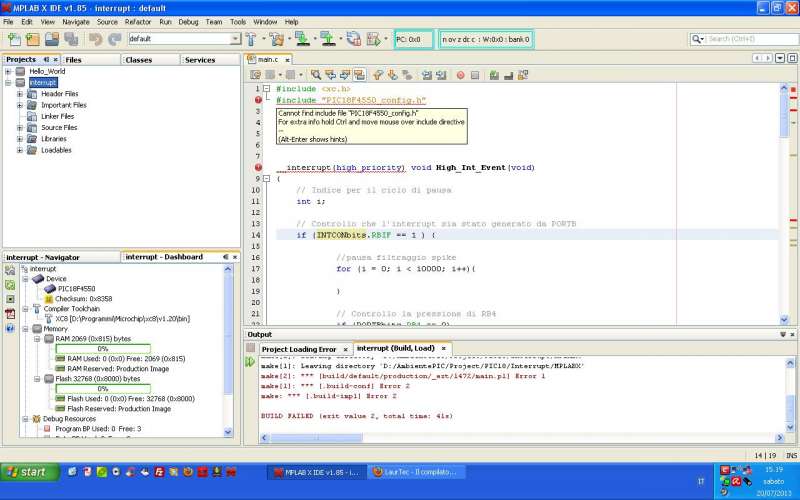Screen dimensions: 800x500
Task: Click the editor vertical scrollbar thumb
Action: pyautogui.click(x=784, y=115)
